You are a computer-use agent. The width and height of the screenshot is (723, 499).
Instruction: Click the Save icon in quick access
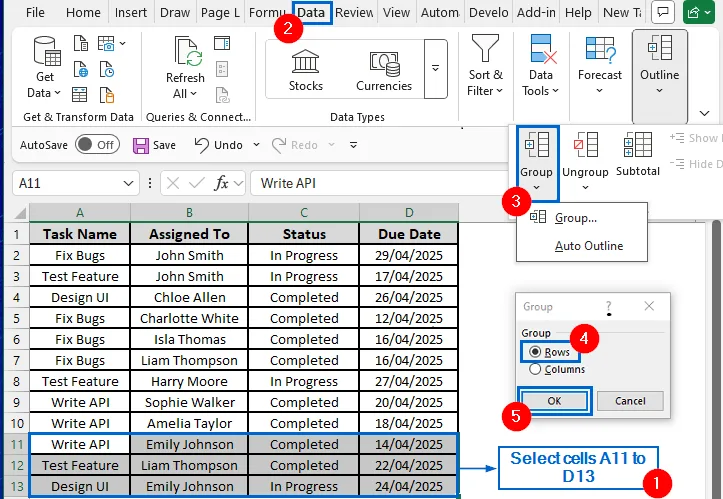tap(141, 145)
